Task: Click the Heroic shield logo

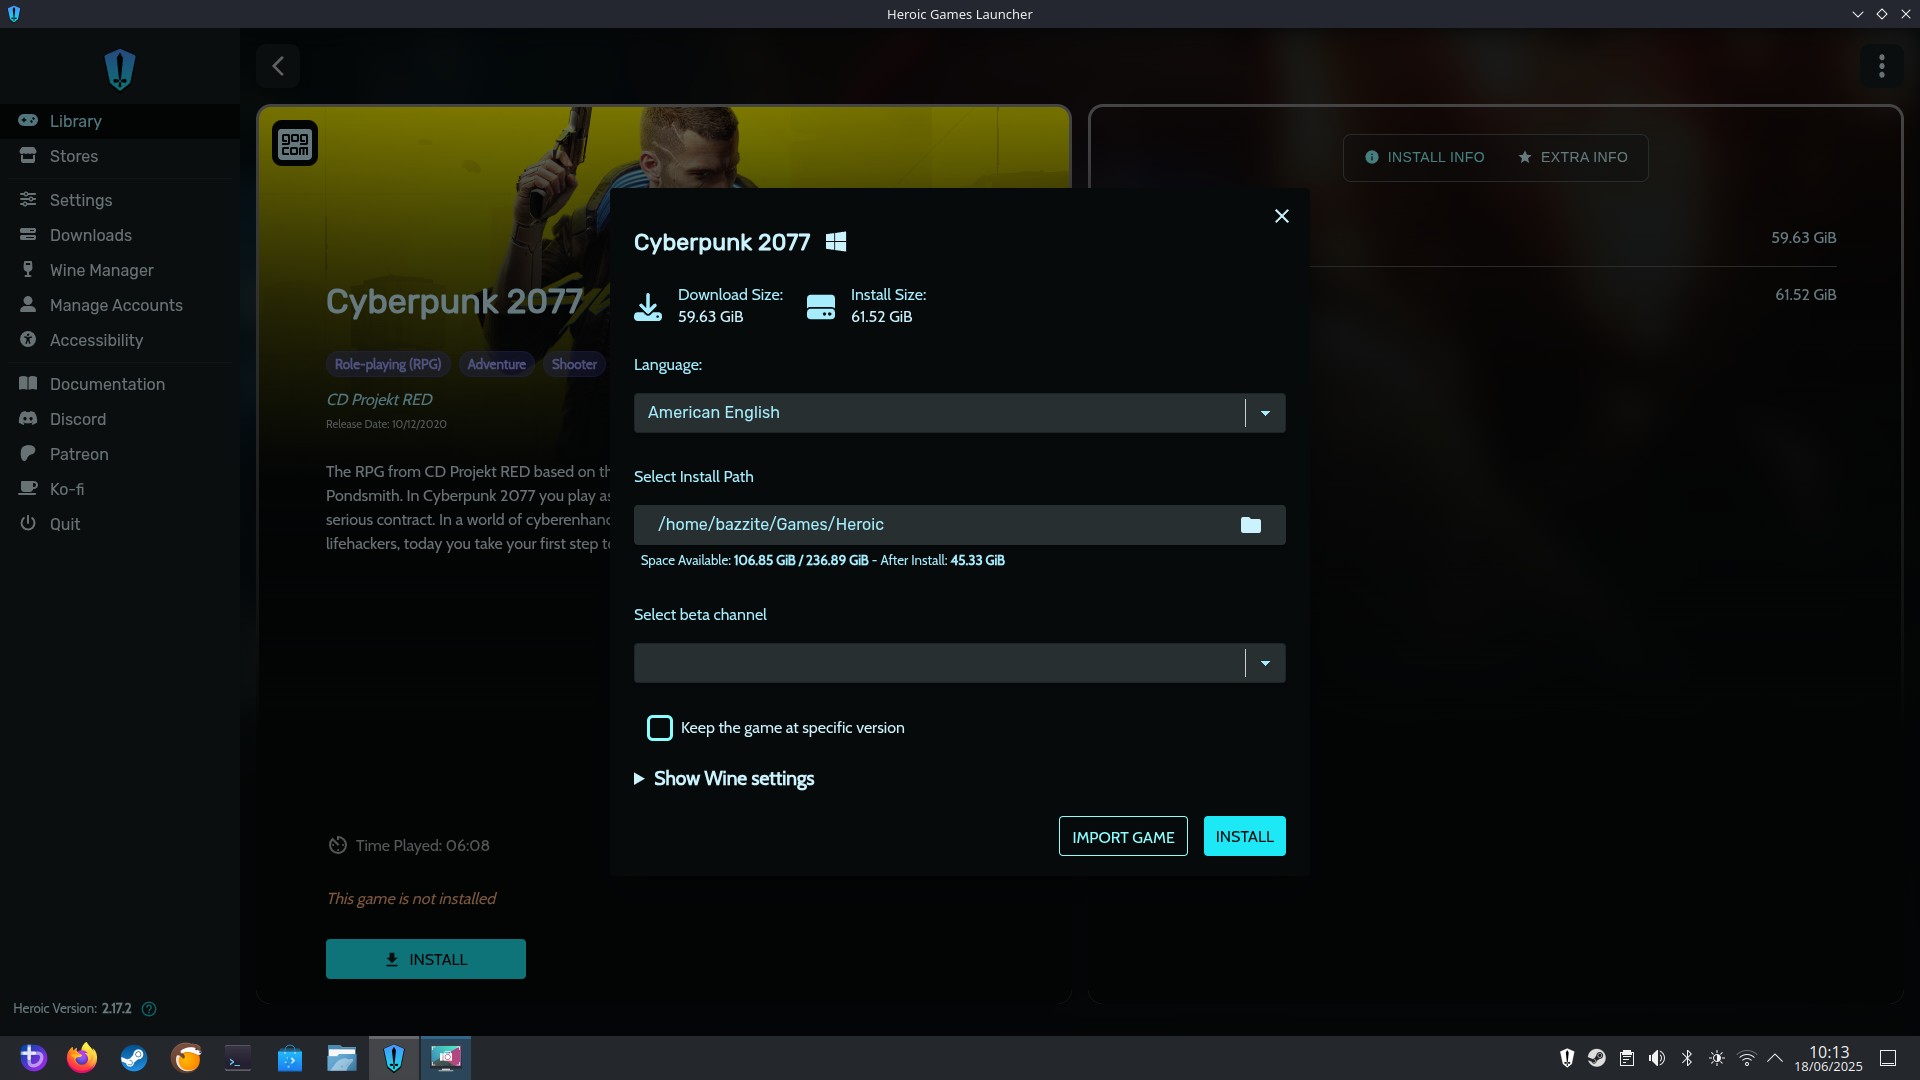Action: point(120,69)
